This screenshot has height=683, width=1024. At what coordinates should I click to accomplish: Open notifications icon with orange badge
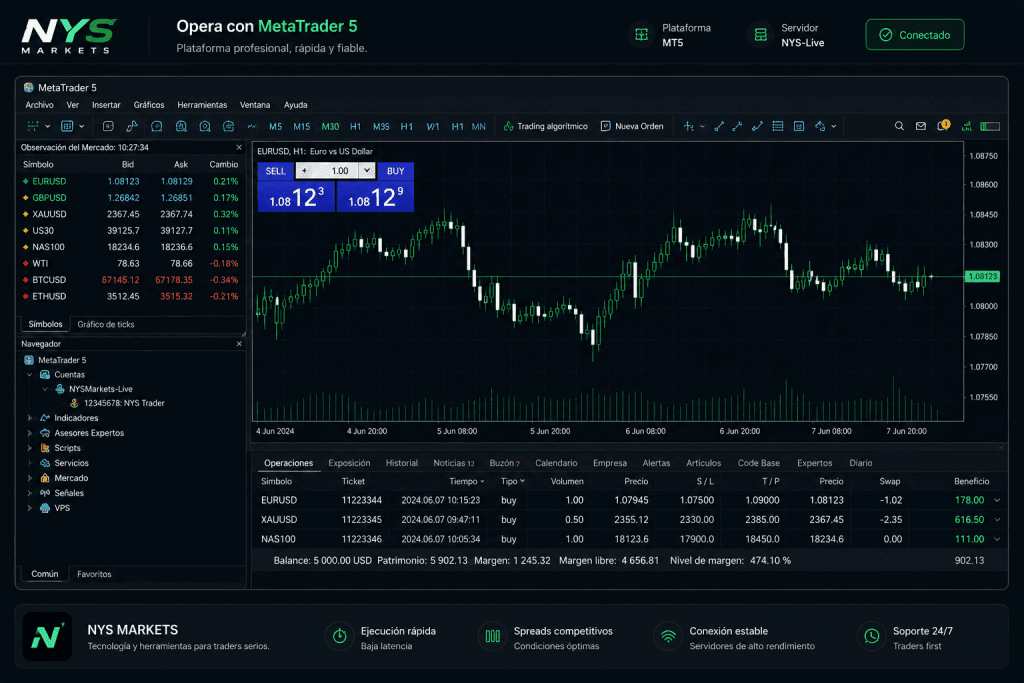(x=944, y=125)
